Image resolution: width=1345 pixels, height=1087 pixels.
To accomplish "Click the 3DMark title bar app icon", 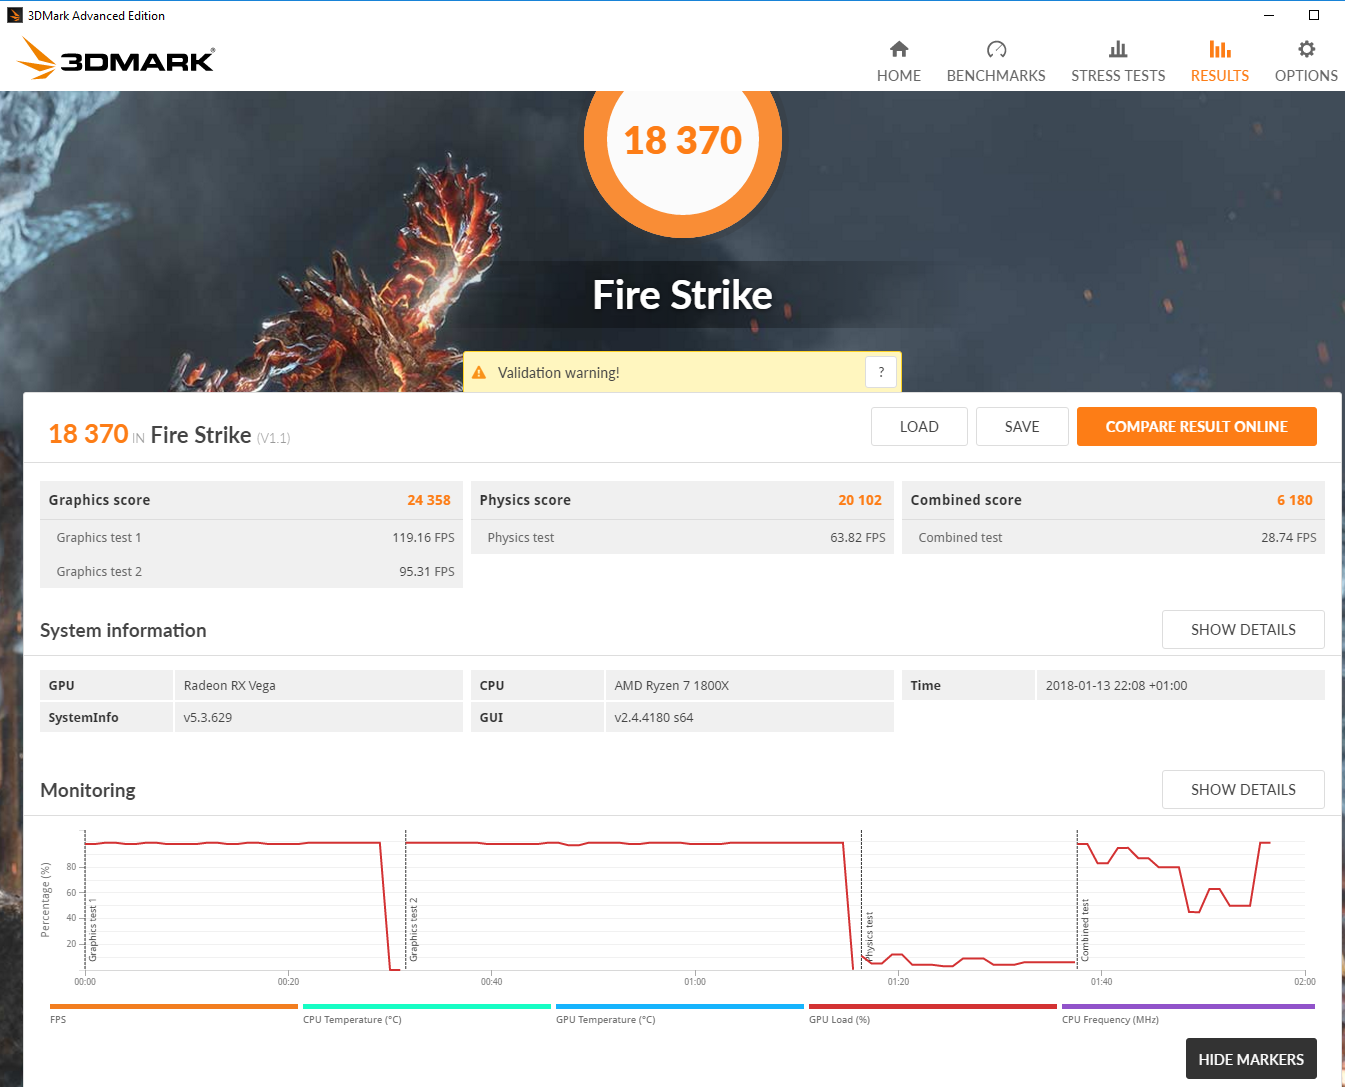I will (x=15, y=15).
